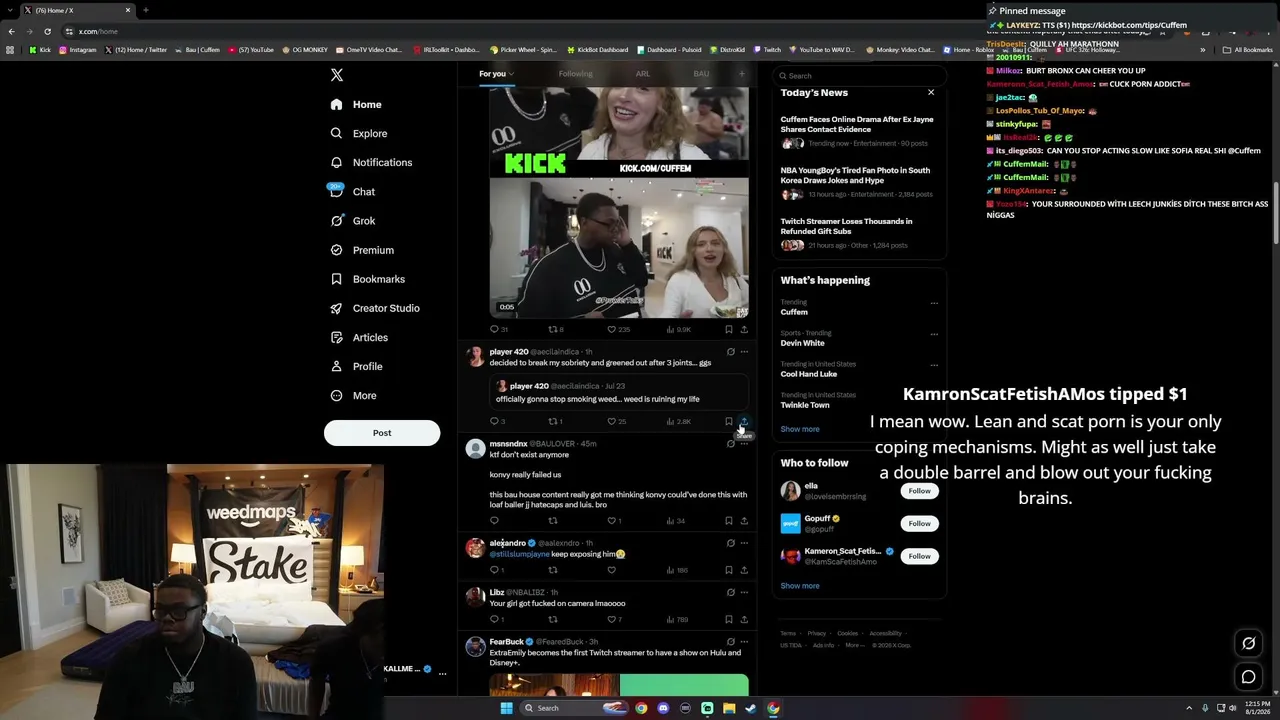
Task: Bookmark the player 420 post
Action: (x=728, y=421)
